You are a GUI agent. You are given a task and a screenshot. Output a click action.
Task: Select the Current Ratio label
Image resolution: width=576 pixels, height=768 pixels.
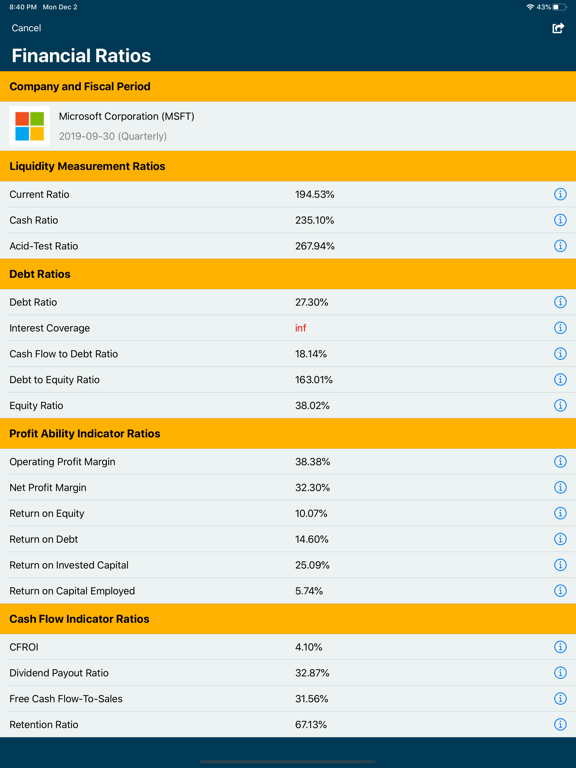point(39,194)
